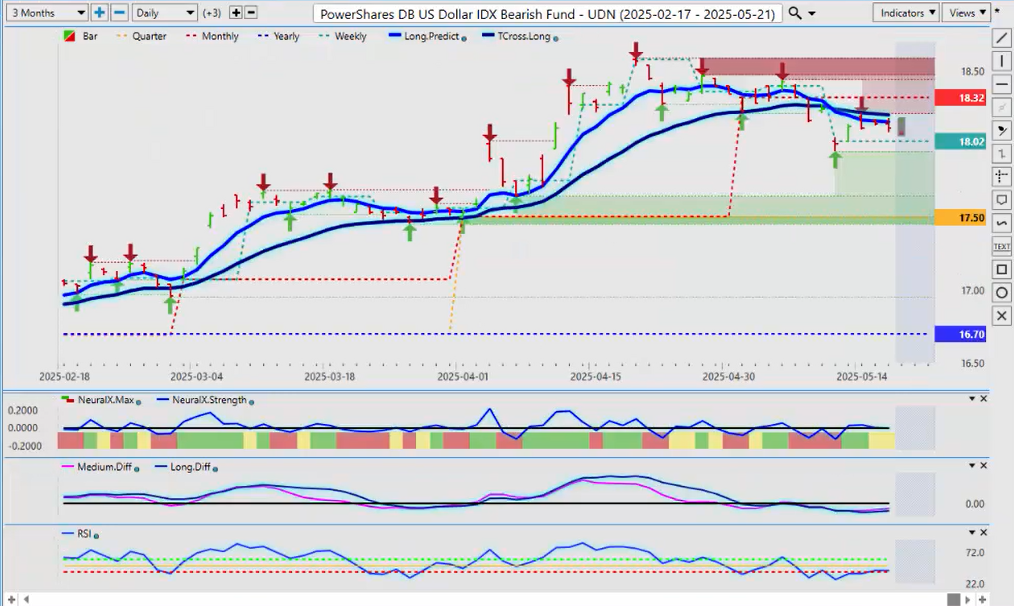Click the Long.Diff settings dot
This screenshot has height=606, width=1014.
point(215,469)
